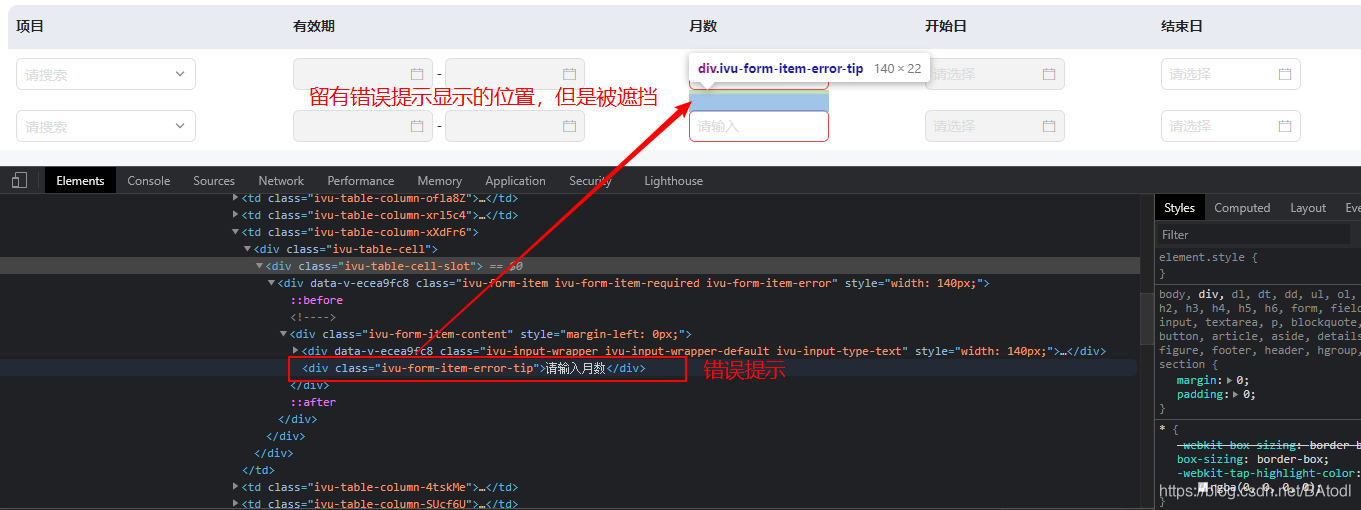Switch to the Console tab
This screenshot has width=1361, height=510.
(x=149, y=181)
